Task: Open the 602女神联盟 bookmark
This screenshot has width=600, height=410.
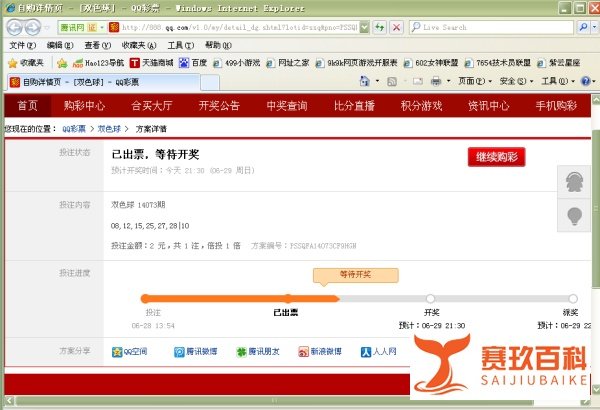Action: pyautogui.click(x=431, y=63)
